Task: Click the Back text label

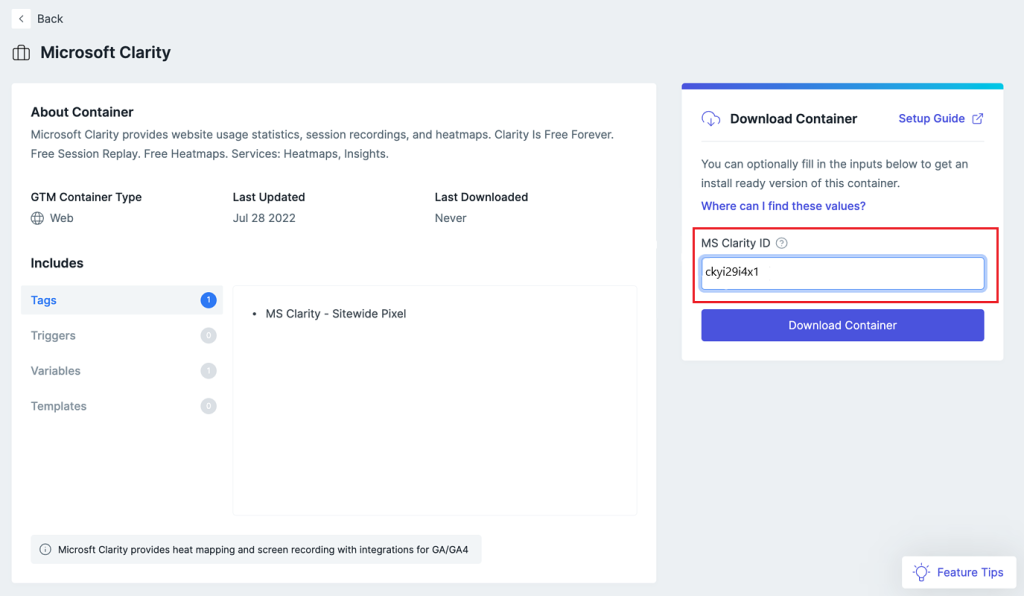Action: tap(50, 19)
